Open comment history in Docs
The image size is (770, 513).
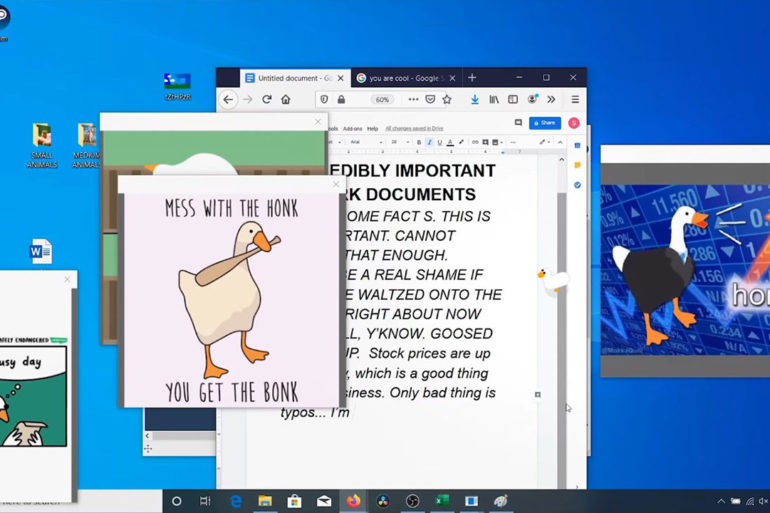point(518,123)
